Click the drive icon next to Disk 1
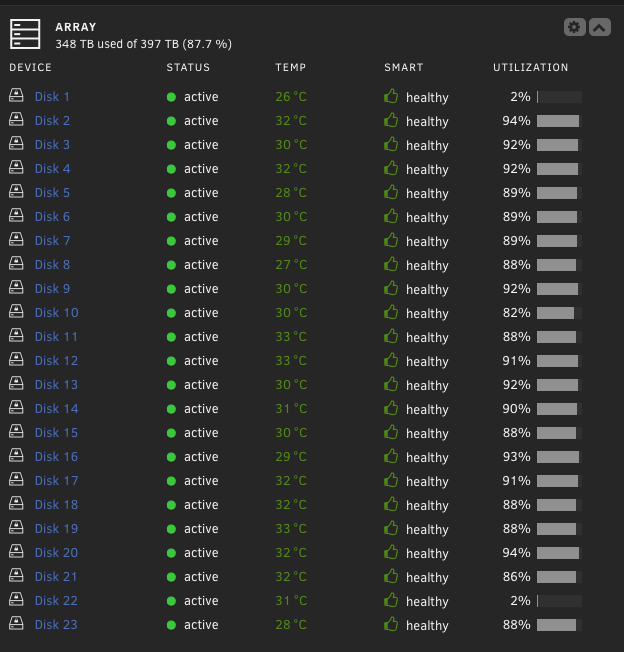Screen dimensions: 624x652 click(16, 95)
